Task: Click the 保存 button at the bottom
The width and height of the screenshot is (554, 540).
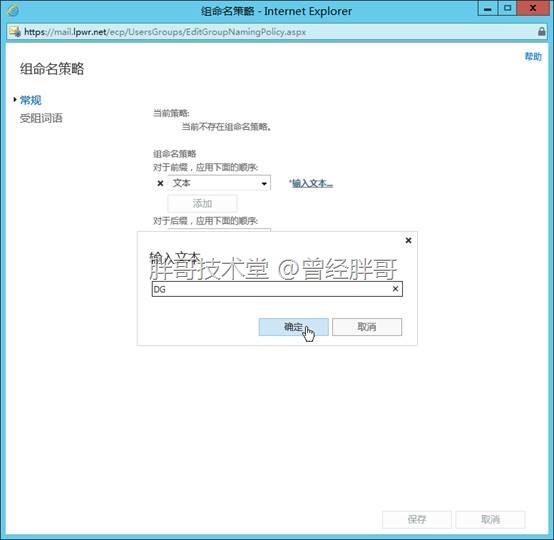Action: (417, 519)
